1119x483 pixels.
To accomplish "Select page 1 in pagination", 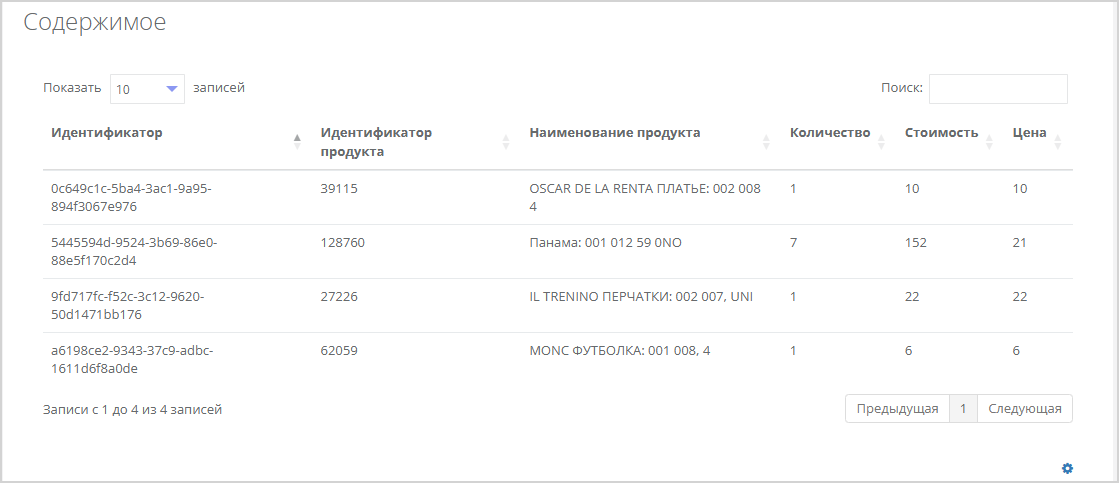I will point(963,409).
